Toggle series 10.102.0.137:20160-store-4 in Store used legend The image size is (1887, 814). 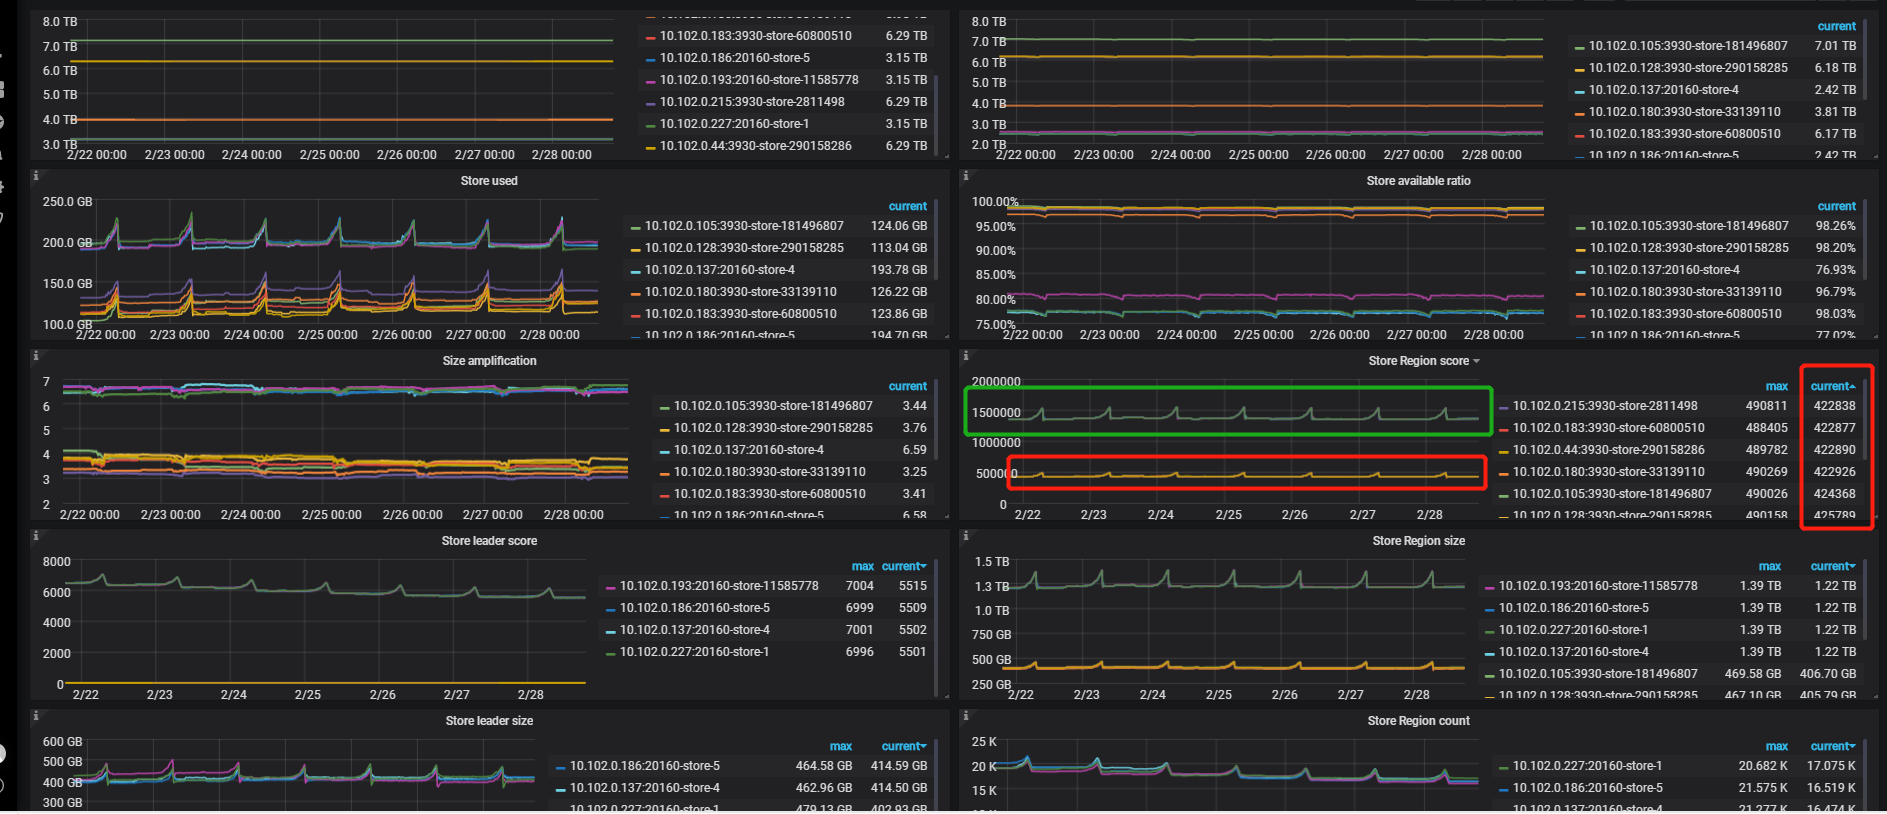[719, 270]
